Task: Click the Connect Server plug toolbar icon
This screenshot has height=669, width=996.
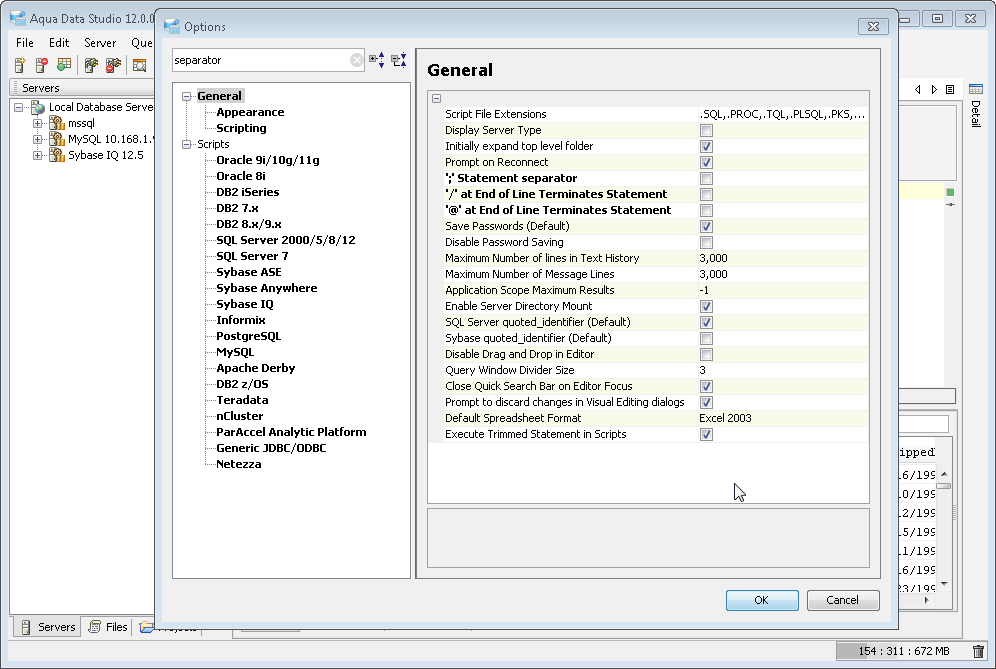Action: (91, 65)
